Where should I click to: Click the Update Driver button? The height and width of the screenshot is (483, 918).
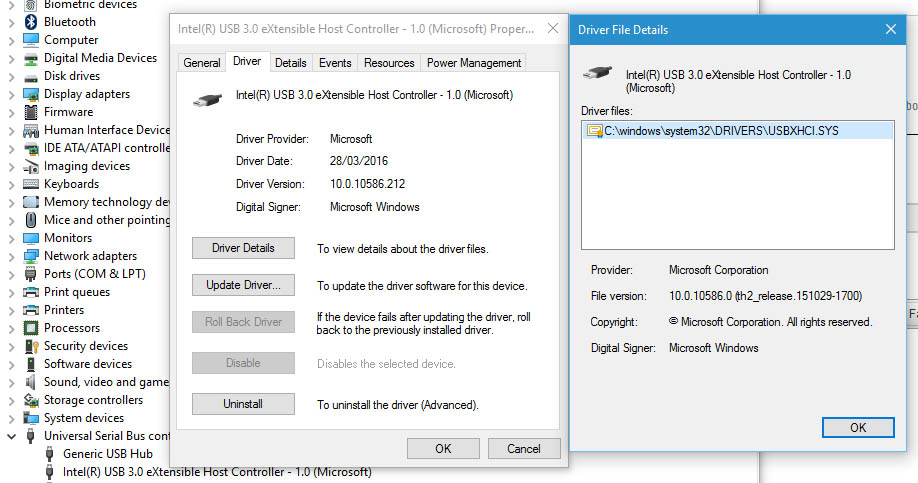[243, 285]
